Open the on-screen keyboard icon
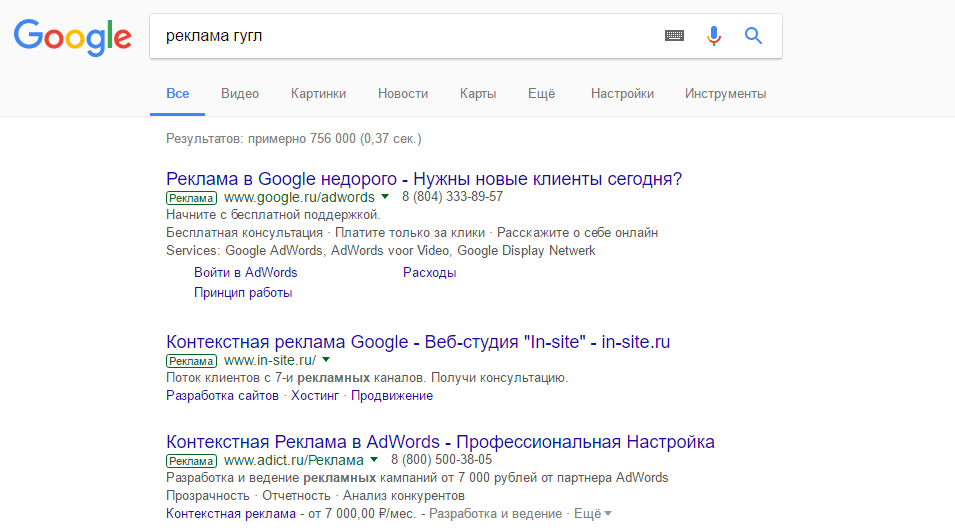This screenshot has width=955, height=532. [675, 36]
